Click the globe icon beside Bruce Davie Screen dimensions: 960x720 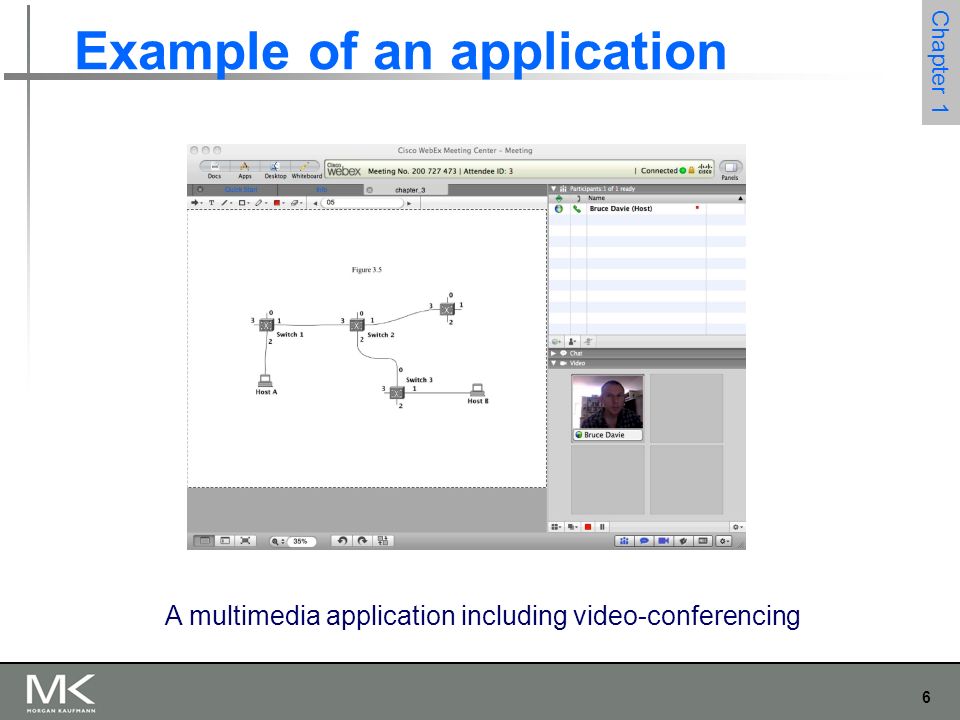(558, 209)
